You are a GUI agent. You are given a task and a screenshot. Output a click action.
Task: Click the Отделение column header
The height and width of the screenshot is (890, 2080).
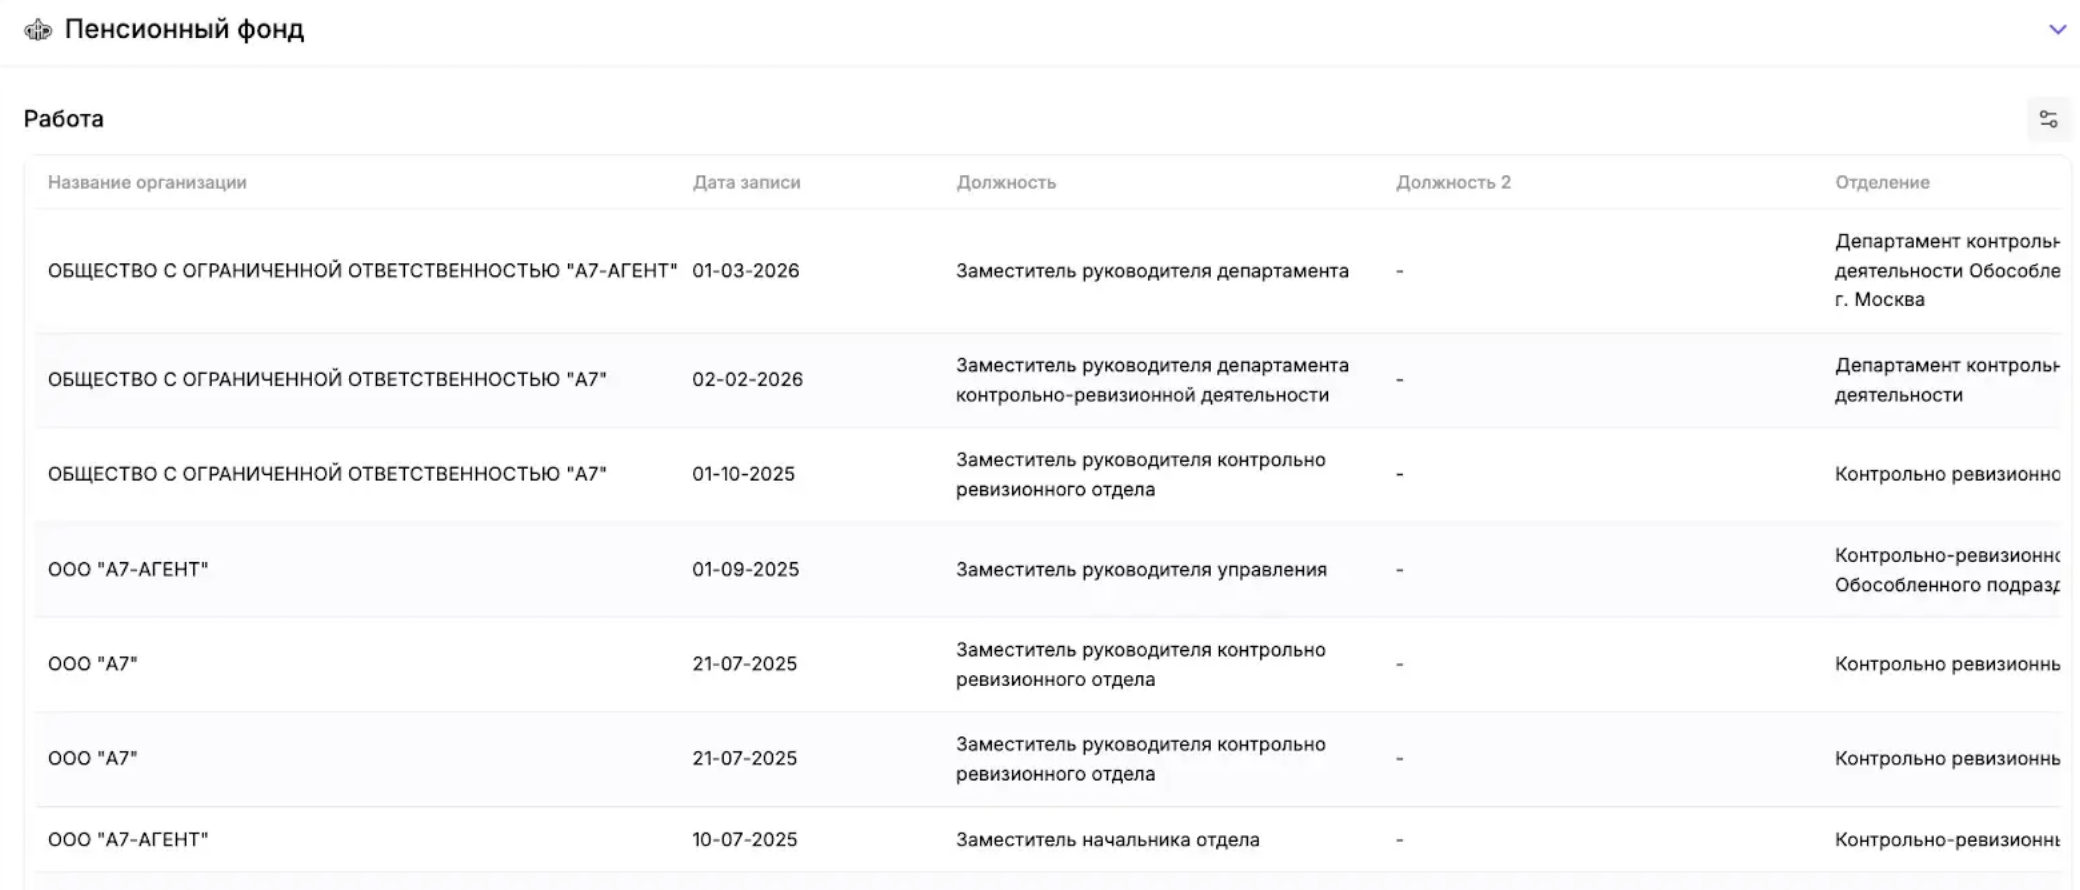point(1882,182)
